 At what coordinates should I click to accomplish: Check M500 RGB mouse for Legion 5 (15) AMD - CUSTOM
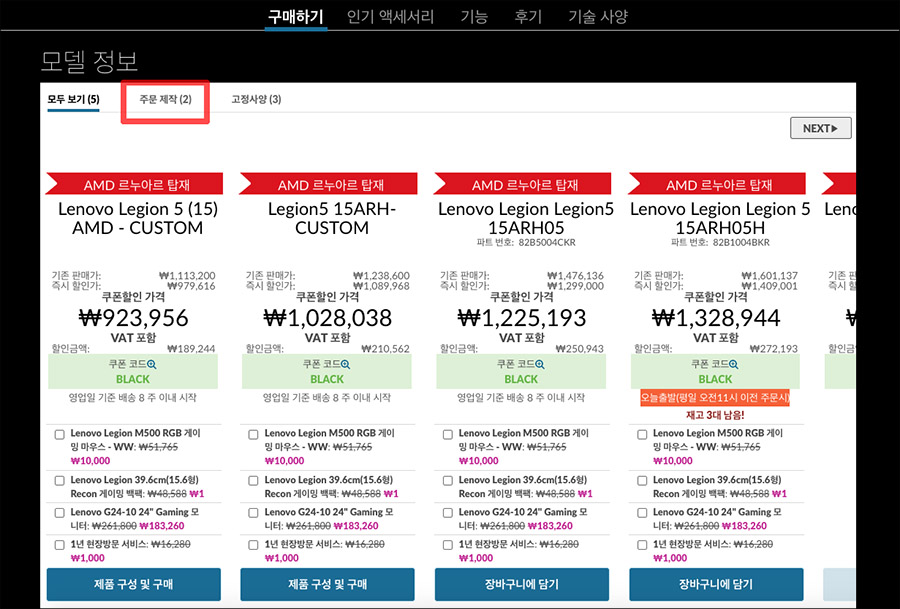[59, 435]
